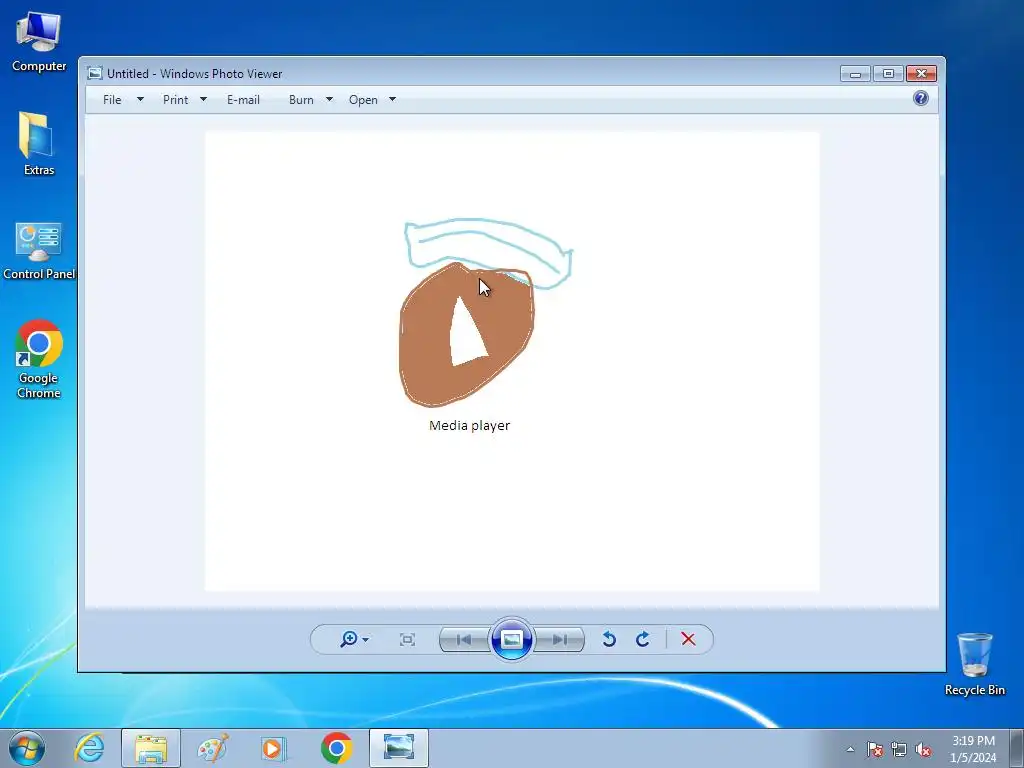1024x768 pixels.
Task: Click the Open menu item
Action: coord(363,99)
